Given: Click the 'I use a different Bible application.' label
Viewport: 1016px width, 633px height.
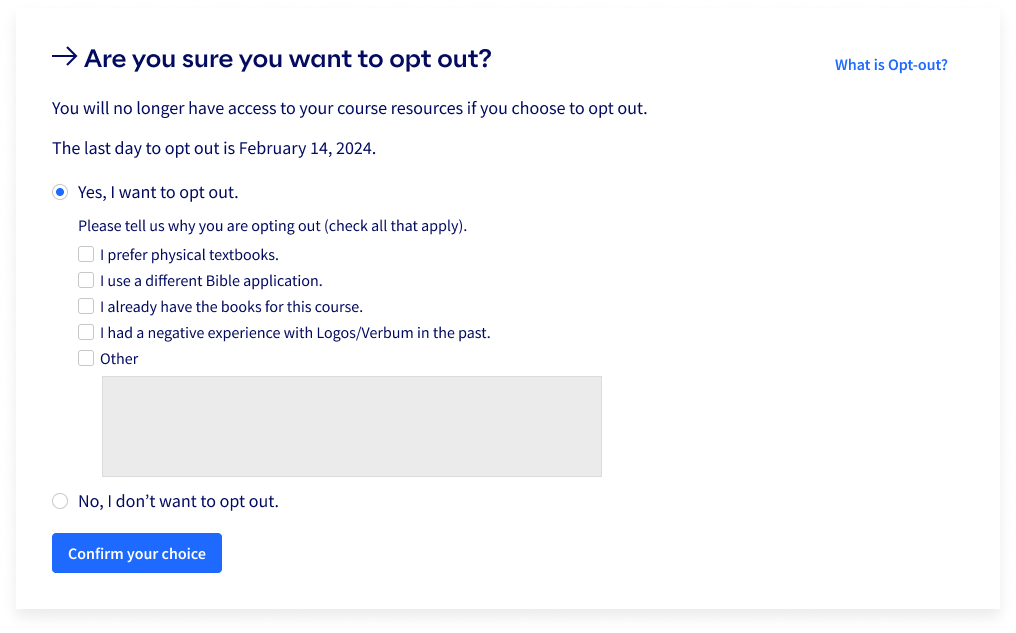Looking at the screenshot, I should click(x=211, y=281).
